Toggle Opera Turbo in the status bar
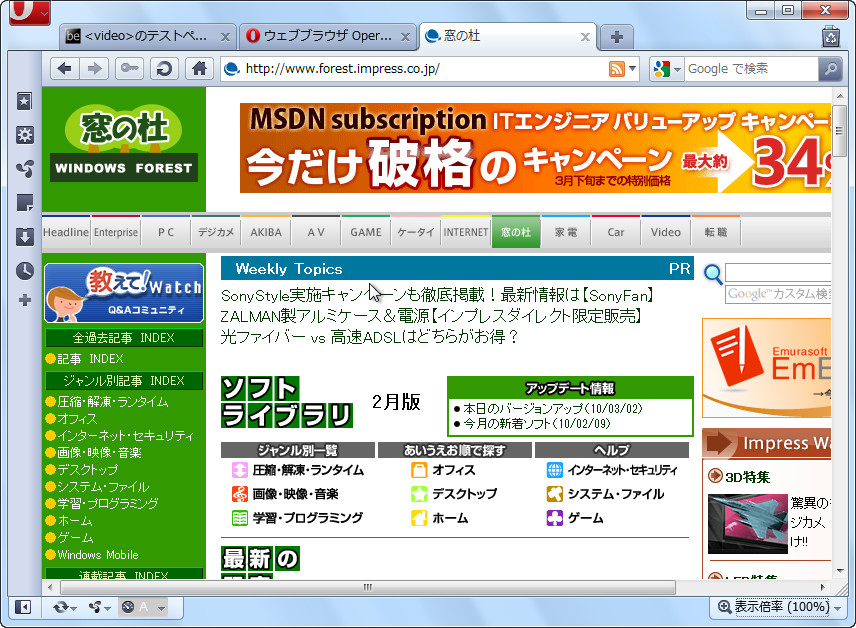 coord(127,607)
